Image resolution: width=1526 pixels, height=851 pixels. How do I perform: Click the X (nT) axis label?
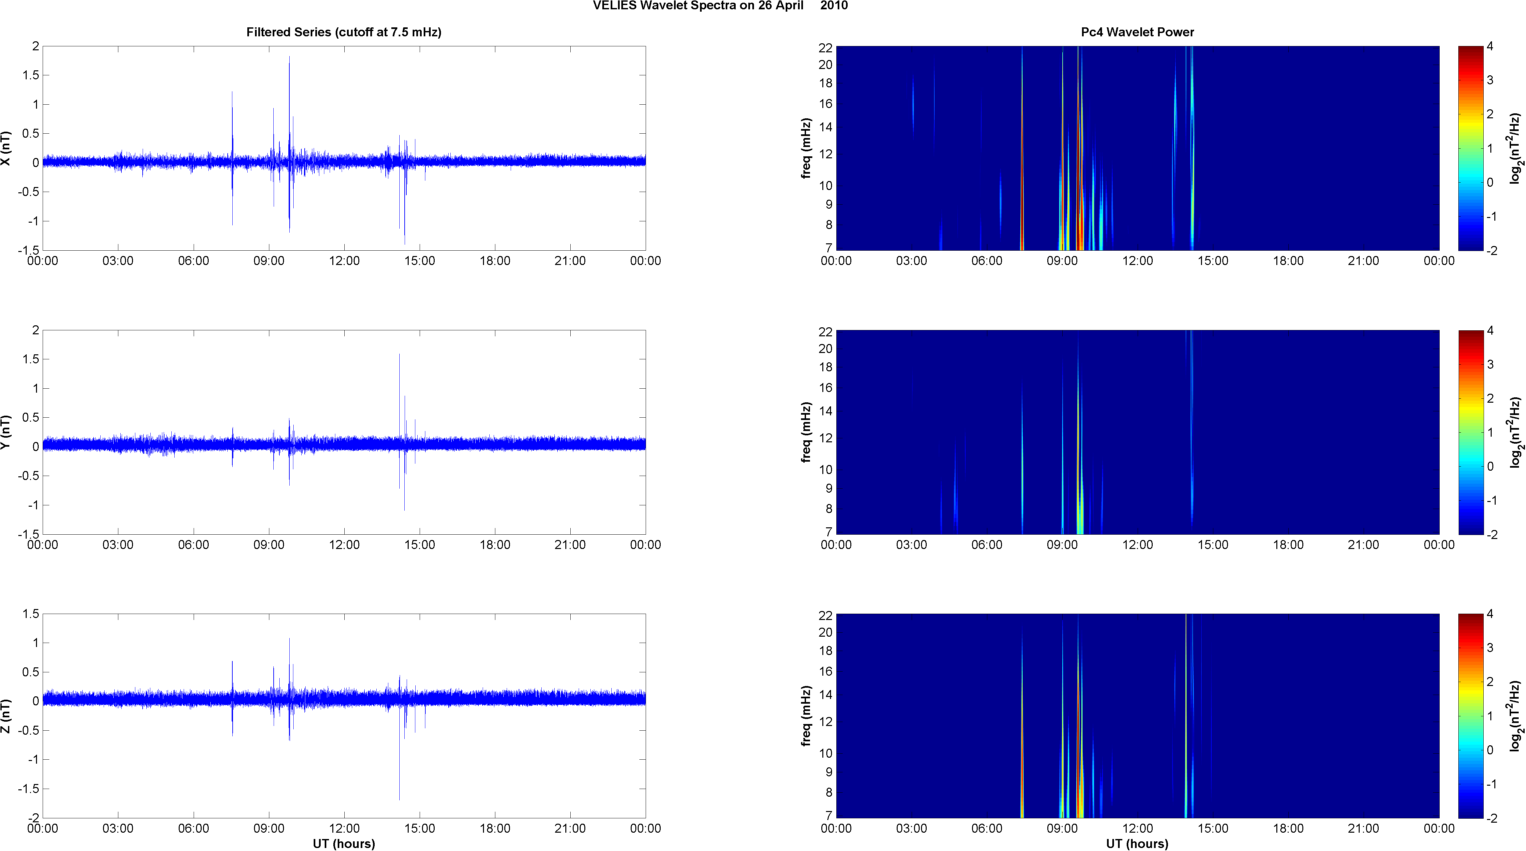click(x=7, y=148)
